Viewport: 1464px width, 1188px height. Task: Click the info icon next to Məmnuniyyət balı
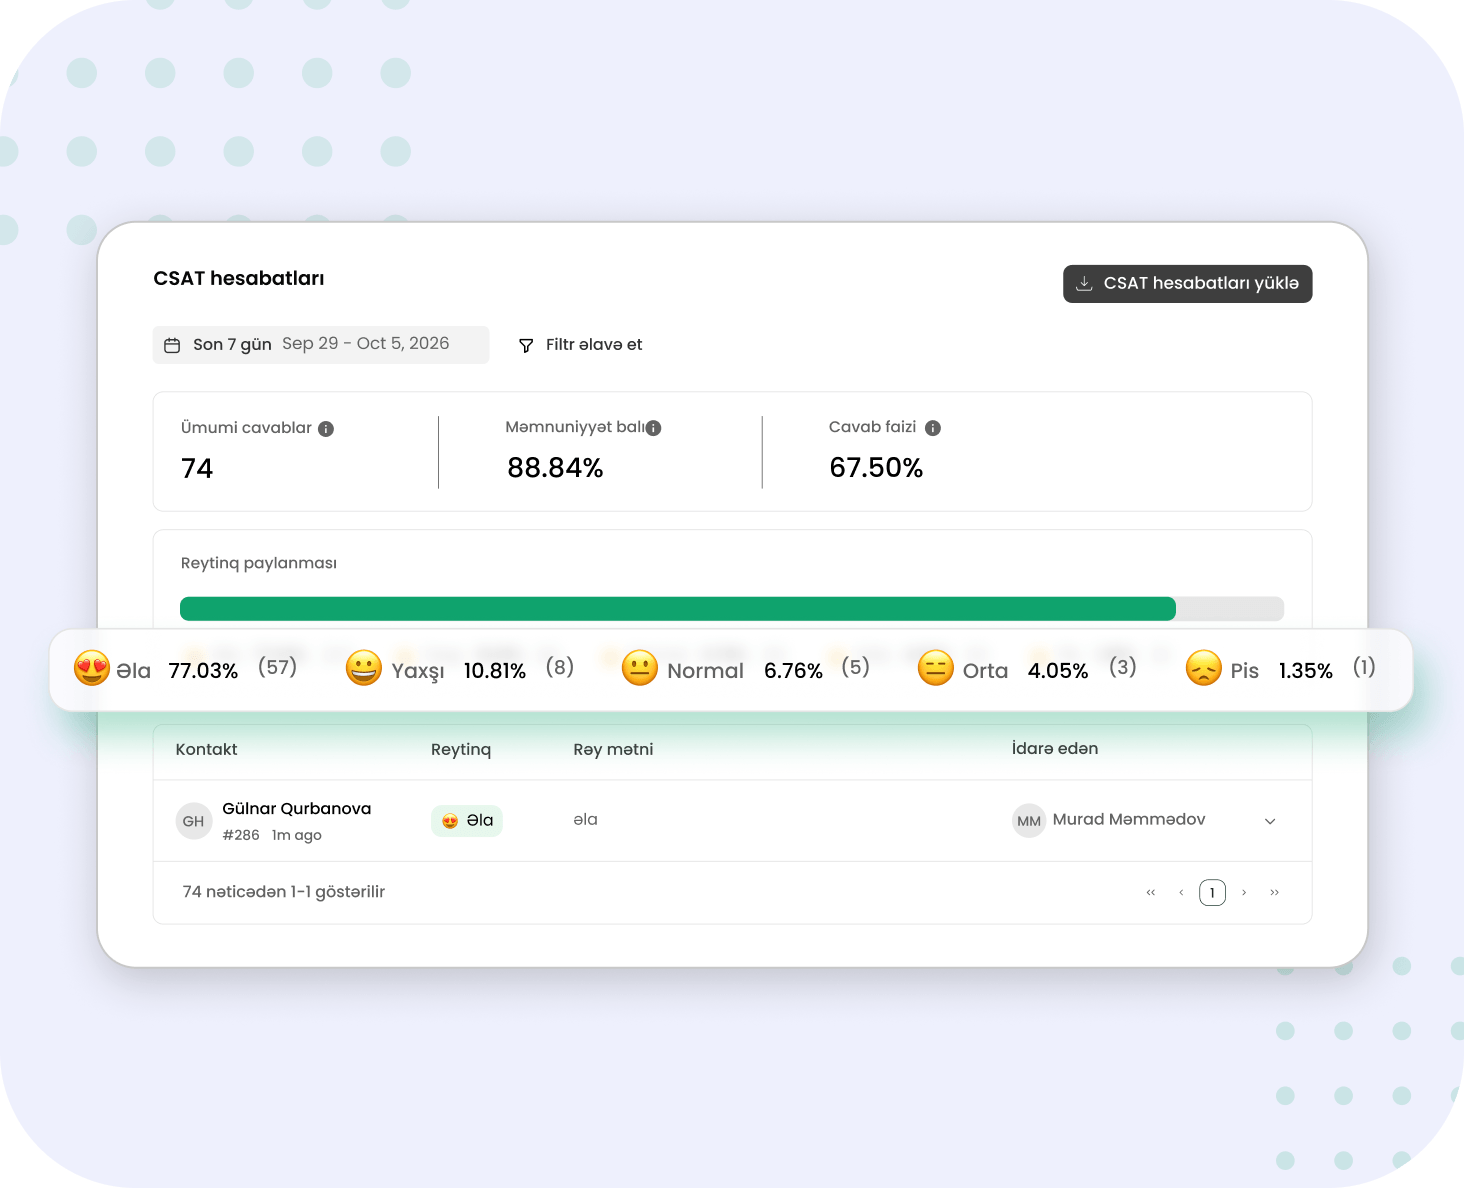pyautogui.click(x=653, y=428)
